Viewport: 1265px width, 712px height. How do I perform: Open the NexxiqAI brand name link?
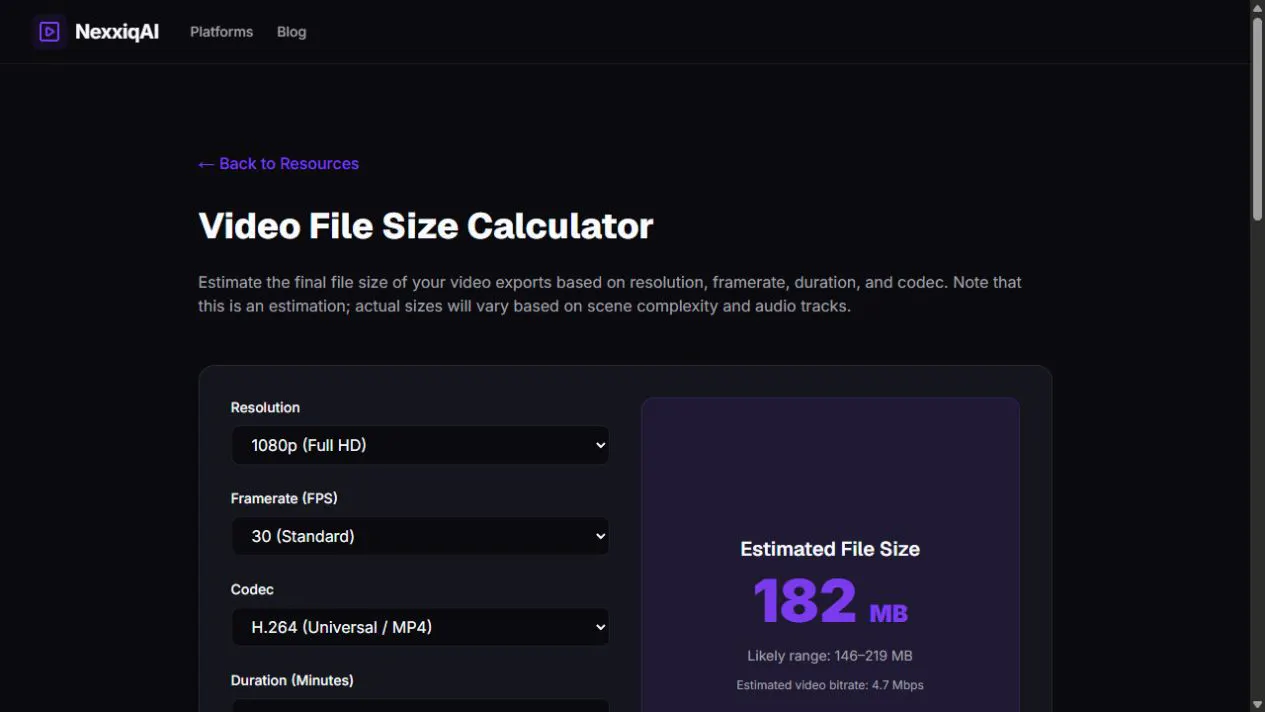coord(117,32)
